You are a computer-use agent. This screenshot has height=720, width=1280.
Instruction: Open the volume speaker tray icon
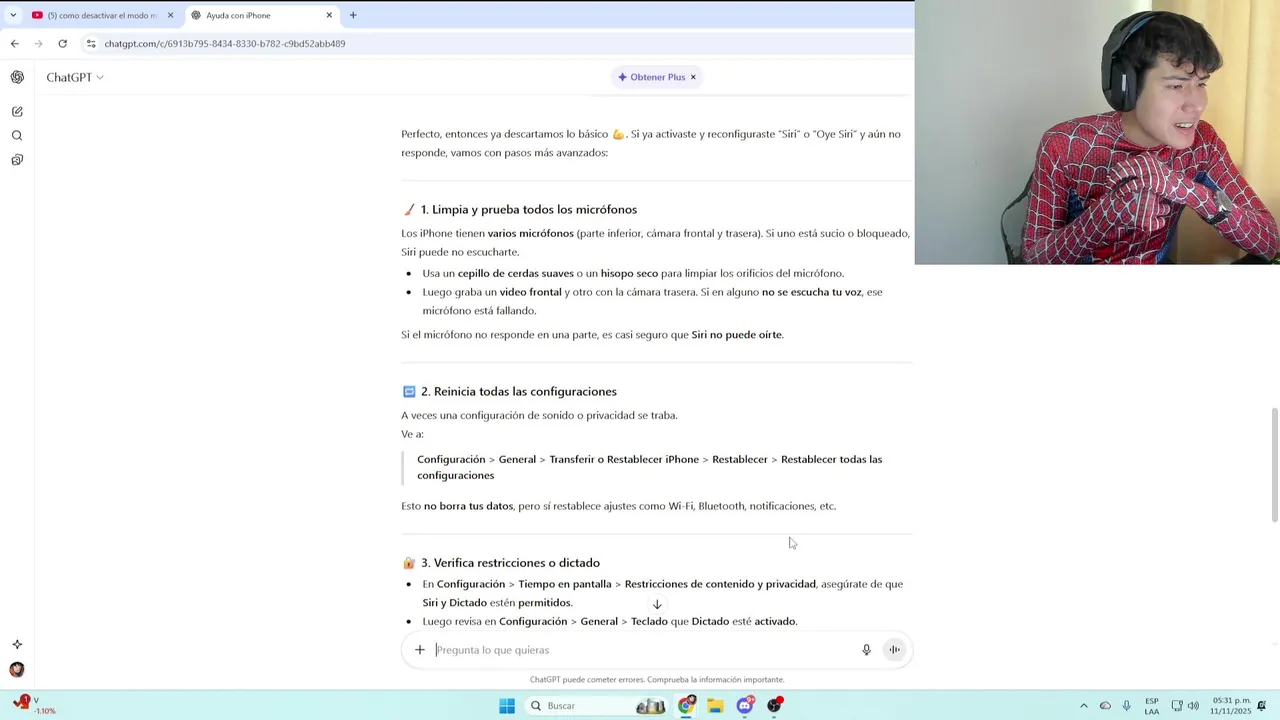coord(1193,706)
